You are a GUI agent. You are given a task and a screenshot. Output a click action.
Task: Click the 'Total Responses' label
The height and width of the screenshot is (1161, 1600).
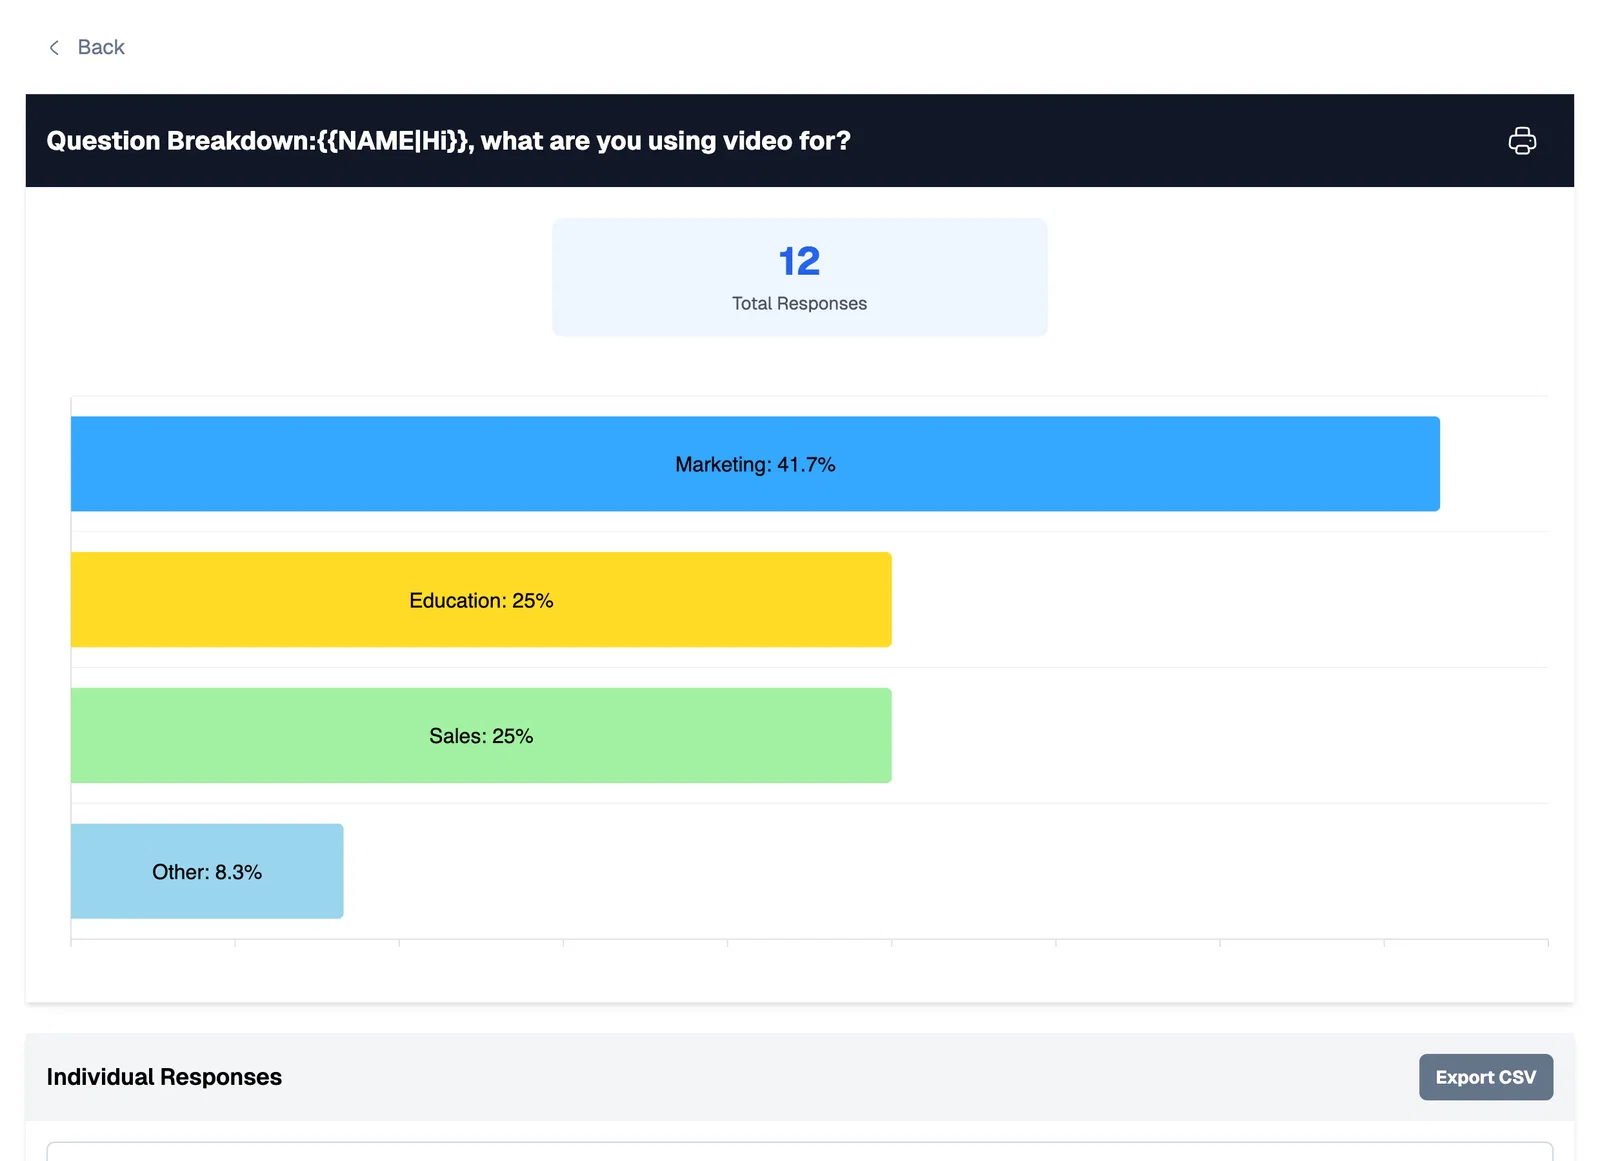(799, 303)
